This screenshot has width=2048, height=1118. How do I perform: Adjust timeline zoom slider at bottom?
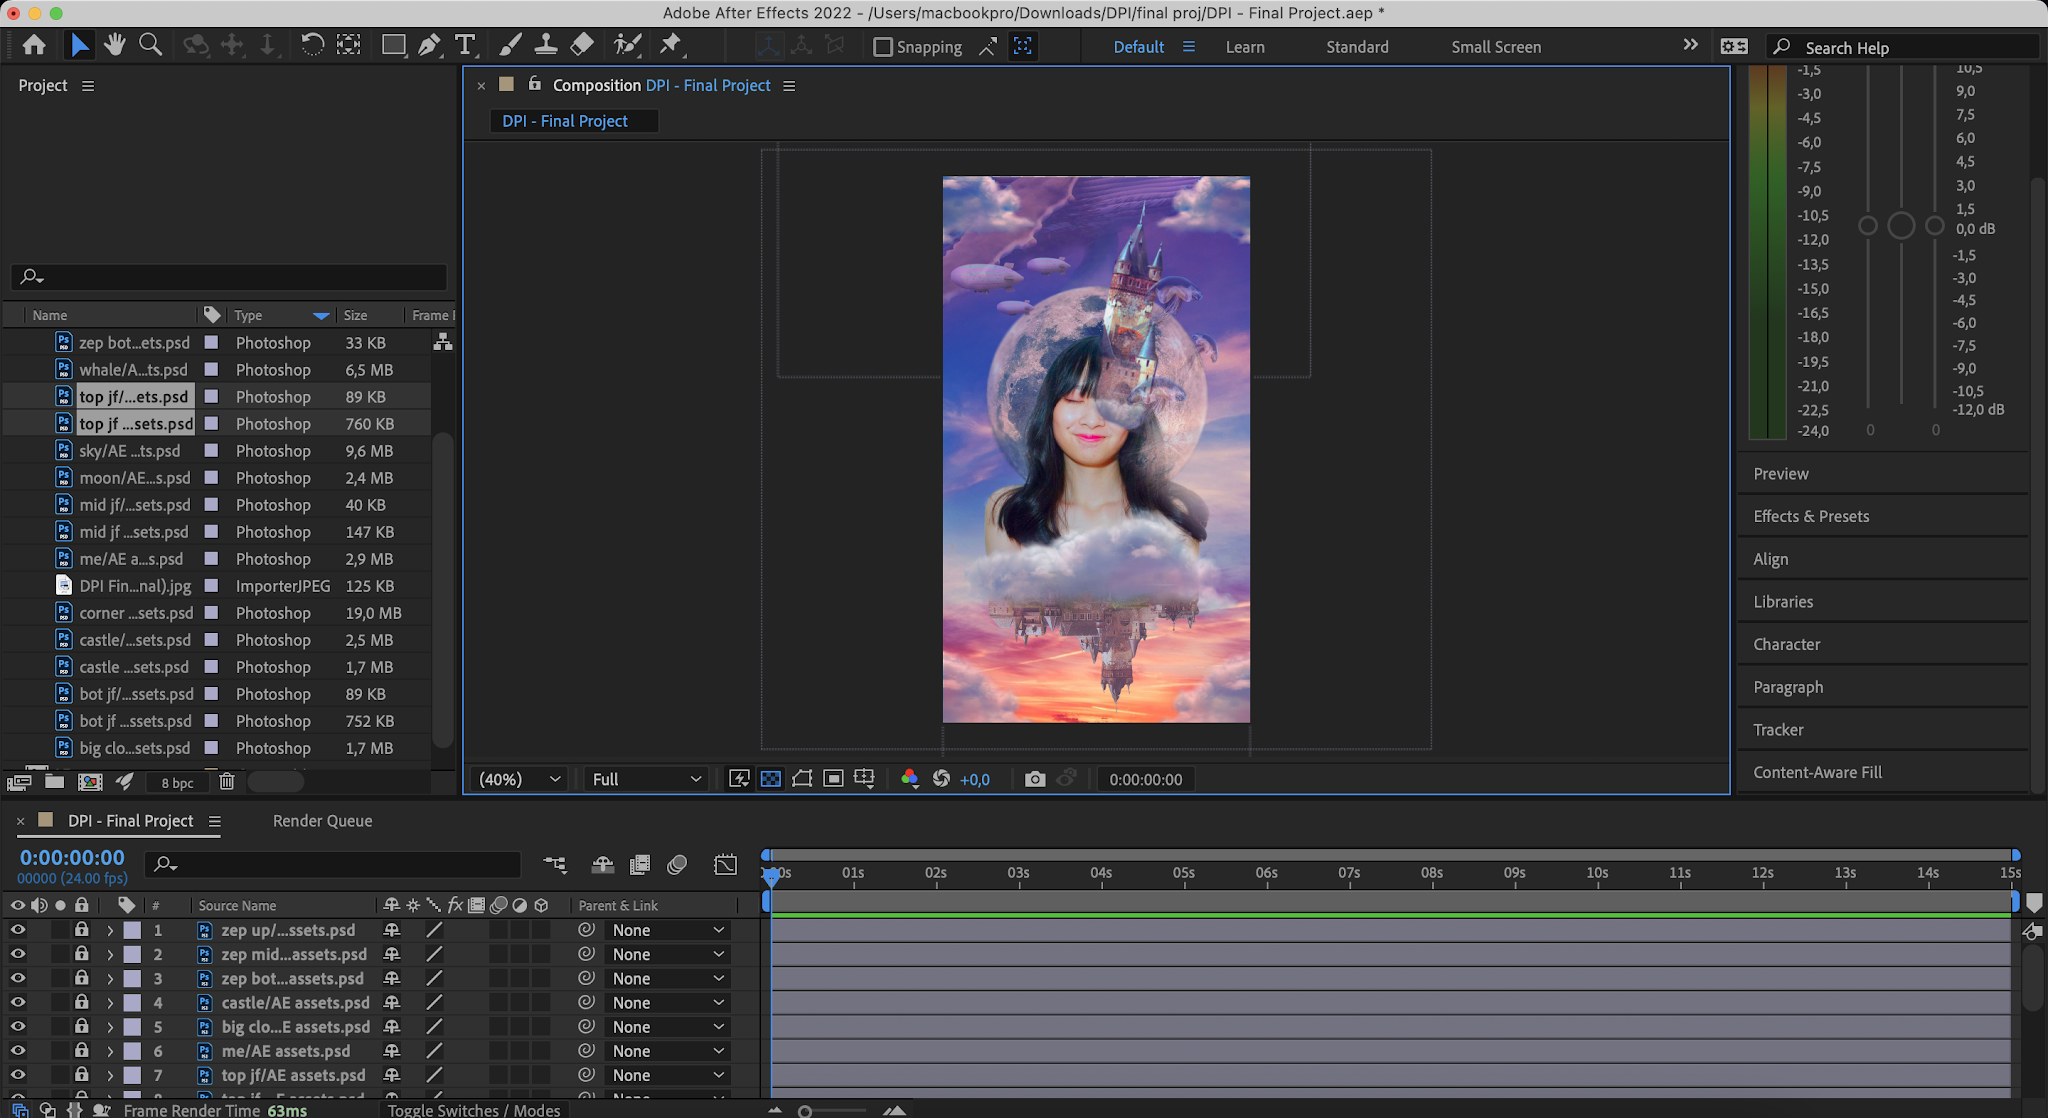click(805, 1111)
